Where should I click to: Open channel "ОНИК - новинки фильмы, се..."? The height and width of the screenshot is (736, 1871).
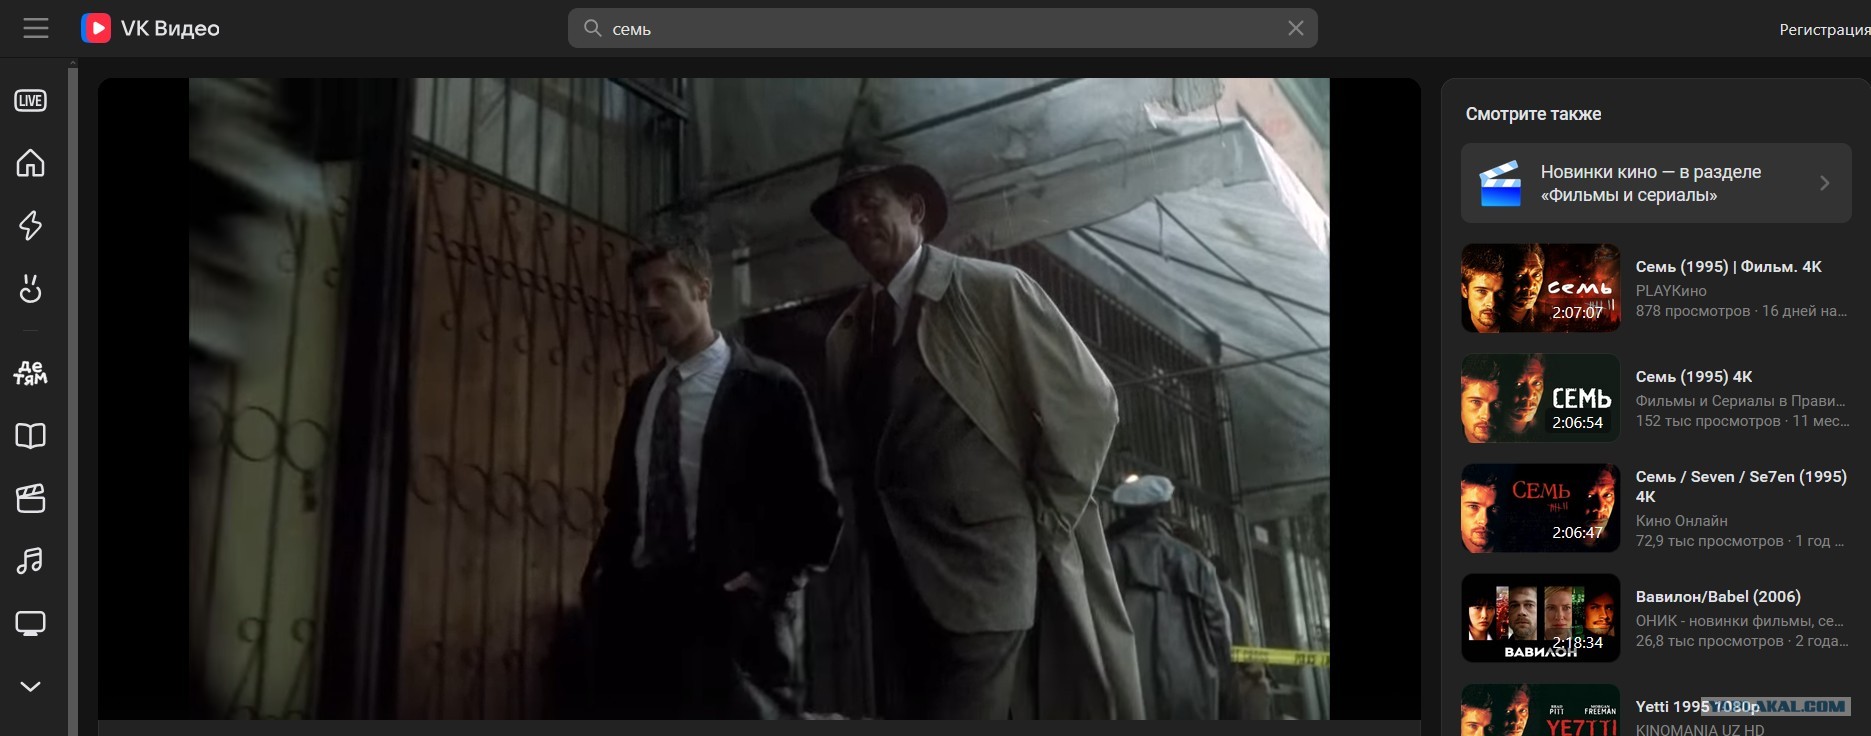(1739, 621)
